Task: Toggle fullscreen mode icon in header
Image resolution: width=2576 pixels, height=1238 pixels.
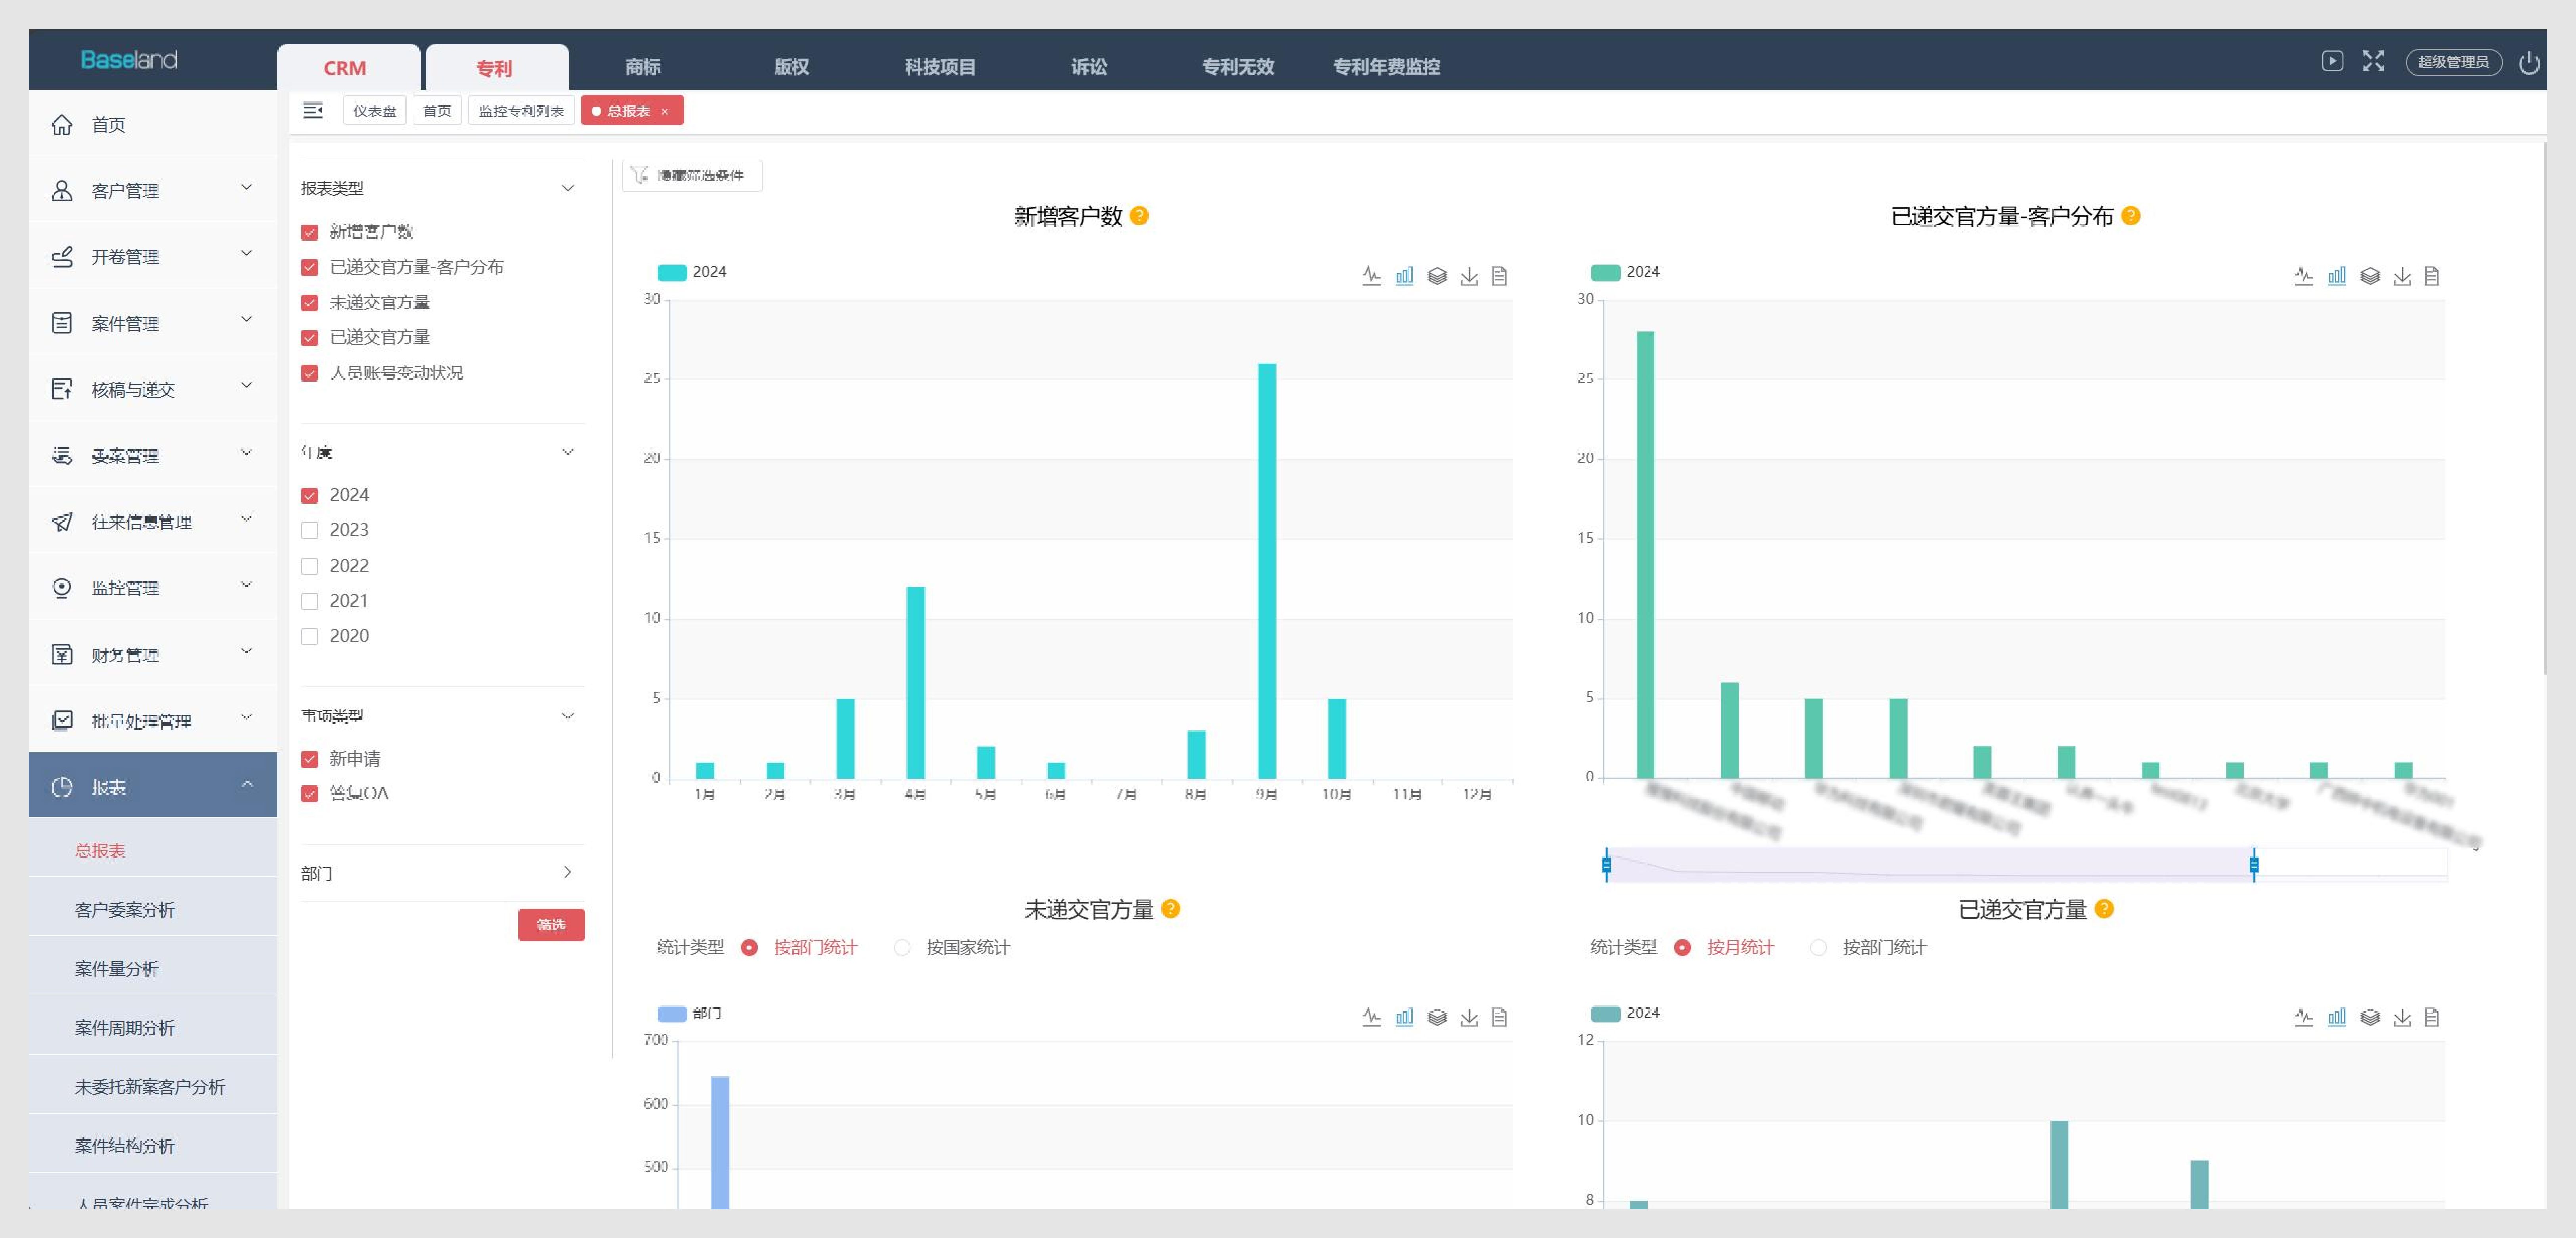Action: click(x=2373, y=61)
